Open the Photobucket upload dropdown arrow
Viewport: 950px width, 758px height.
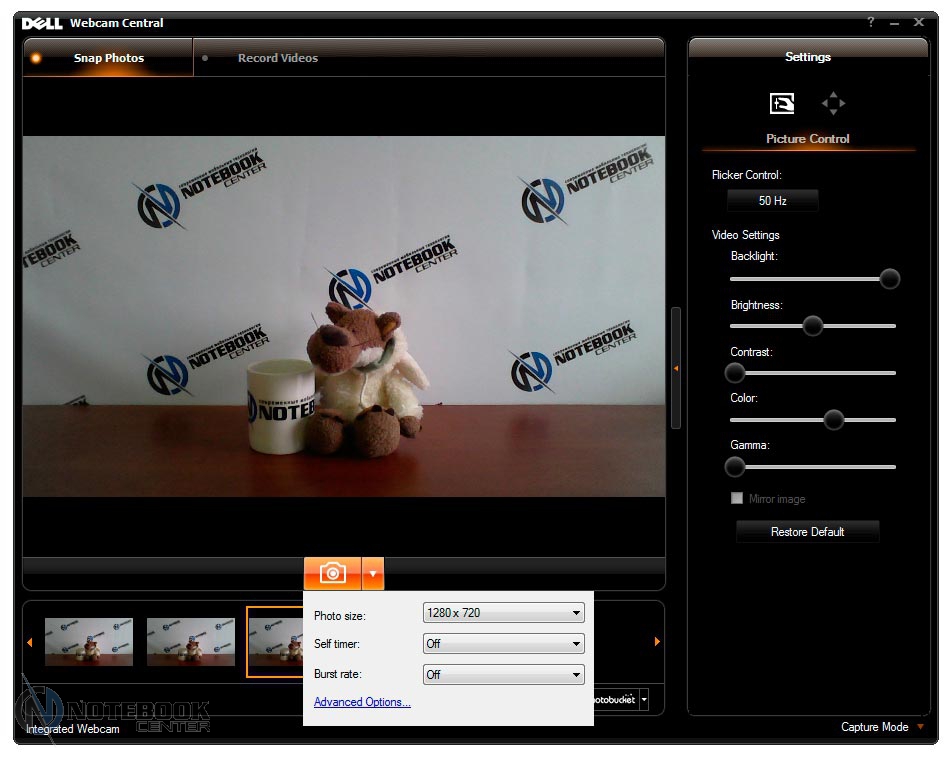click(x=644, y=699)
